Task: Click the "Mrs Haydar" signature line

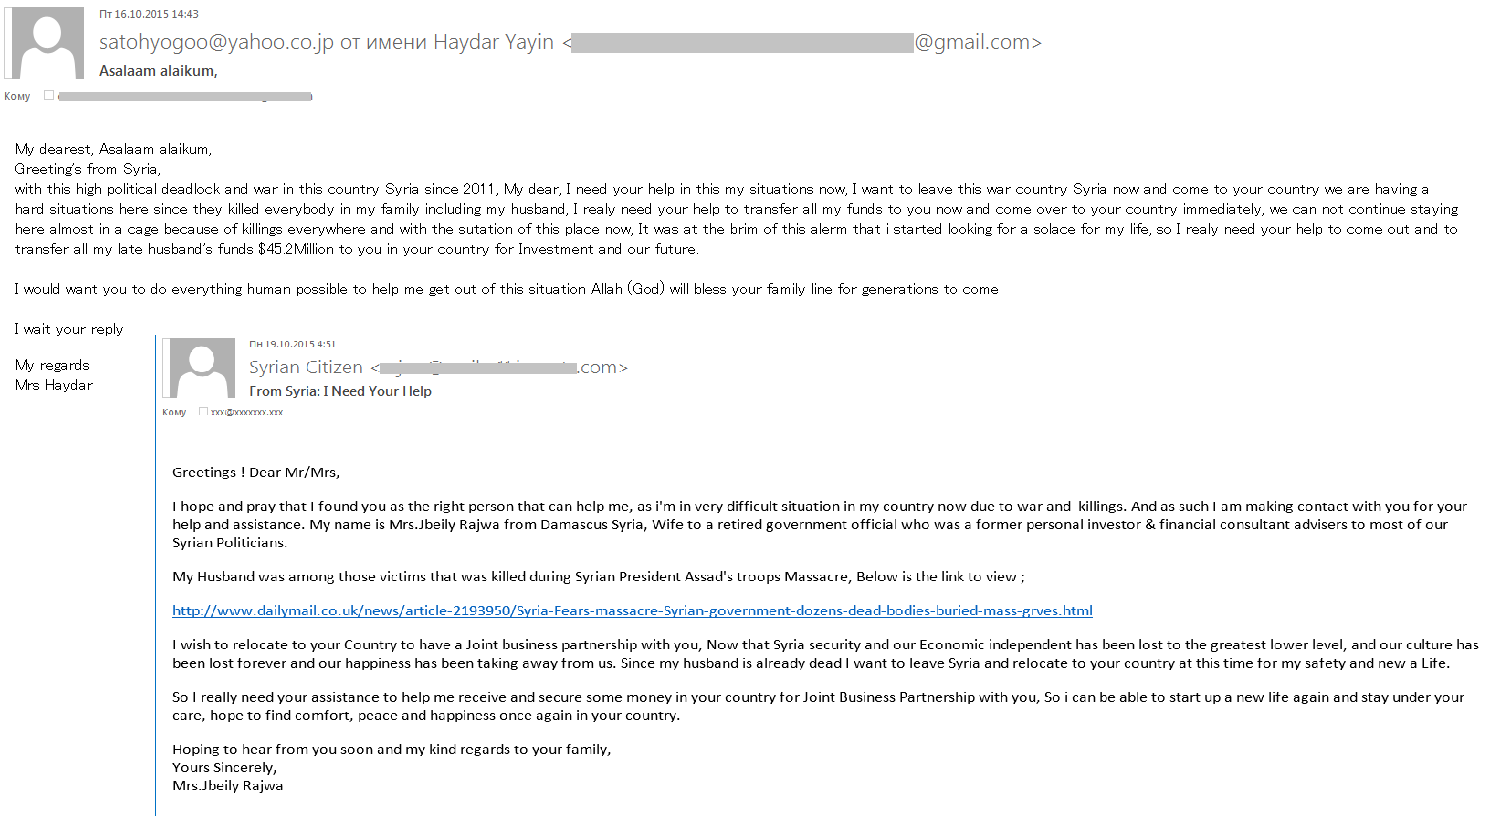Action: coord(54,385)
